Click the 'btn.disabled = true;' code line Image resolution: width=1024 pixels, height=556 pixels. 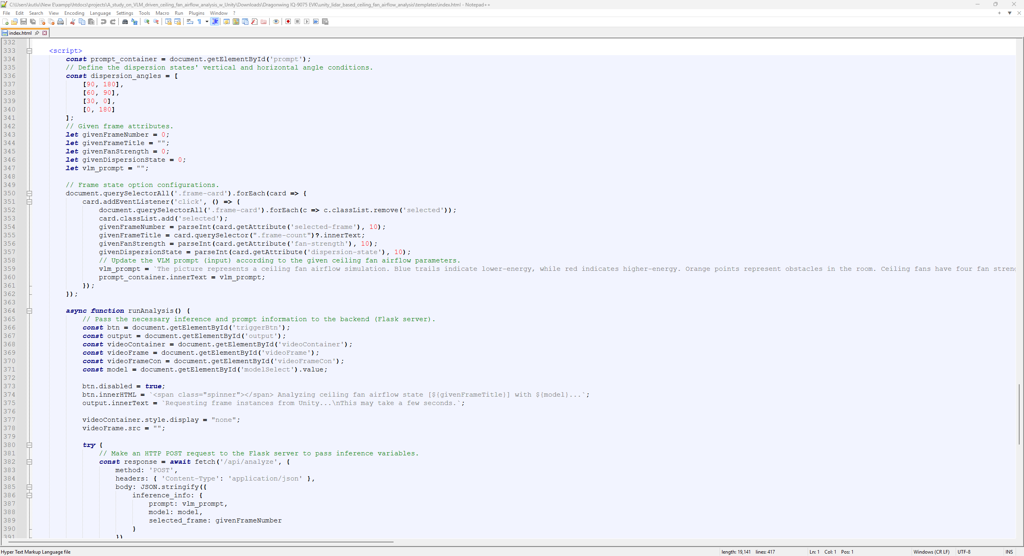pos(123,386)
